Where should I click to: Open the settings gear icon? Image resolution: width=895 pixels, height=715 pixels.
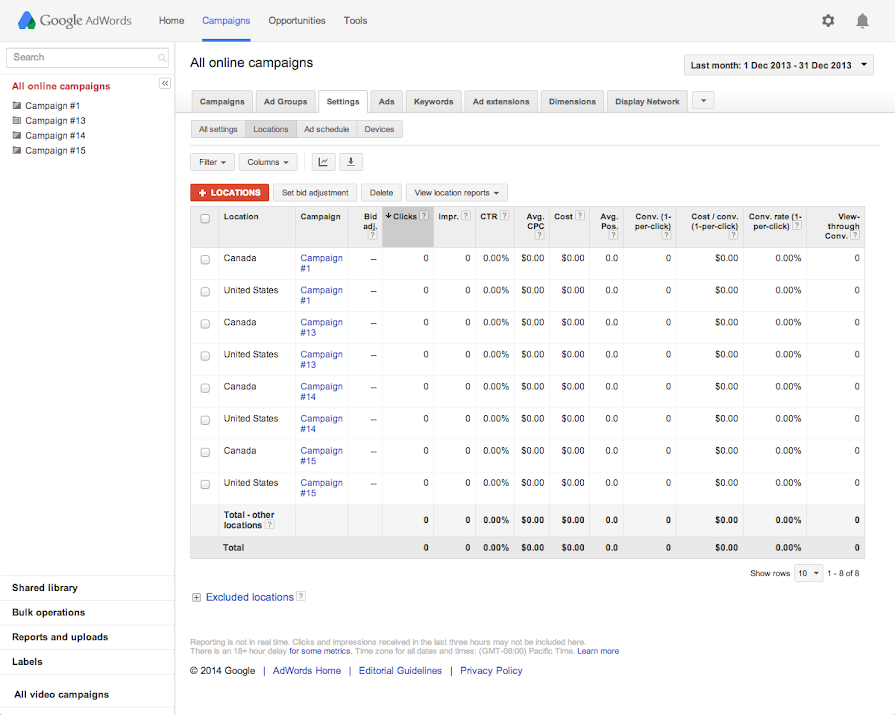[828, 20]
